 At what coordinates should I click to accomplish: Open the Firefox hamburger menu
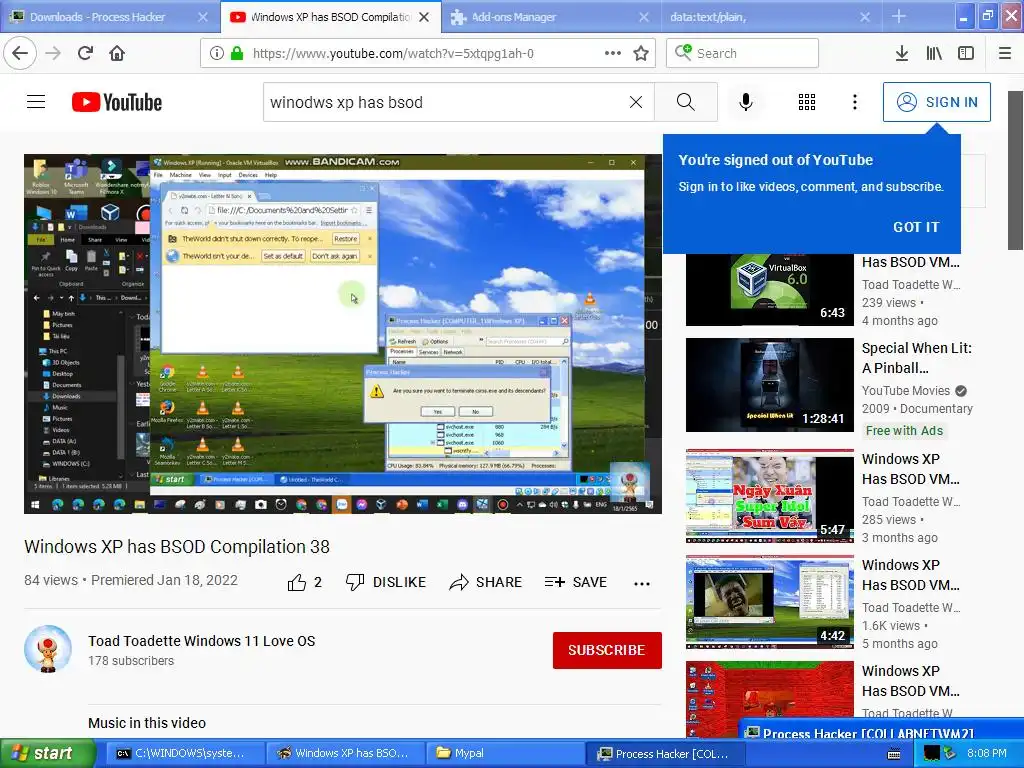(1005, 53)
